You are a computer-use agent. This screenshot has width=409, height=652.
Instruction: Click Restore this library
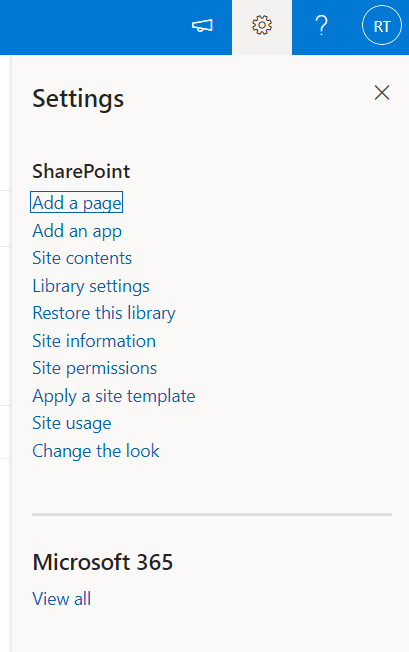(x=104, y=313)
